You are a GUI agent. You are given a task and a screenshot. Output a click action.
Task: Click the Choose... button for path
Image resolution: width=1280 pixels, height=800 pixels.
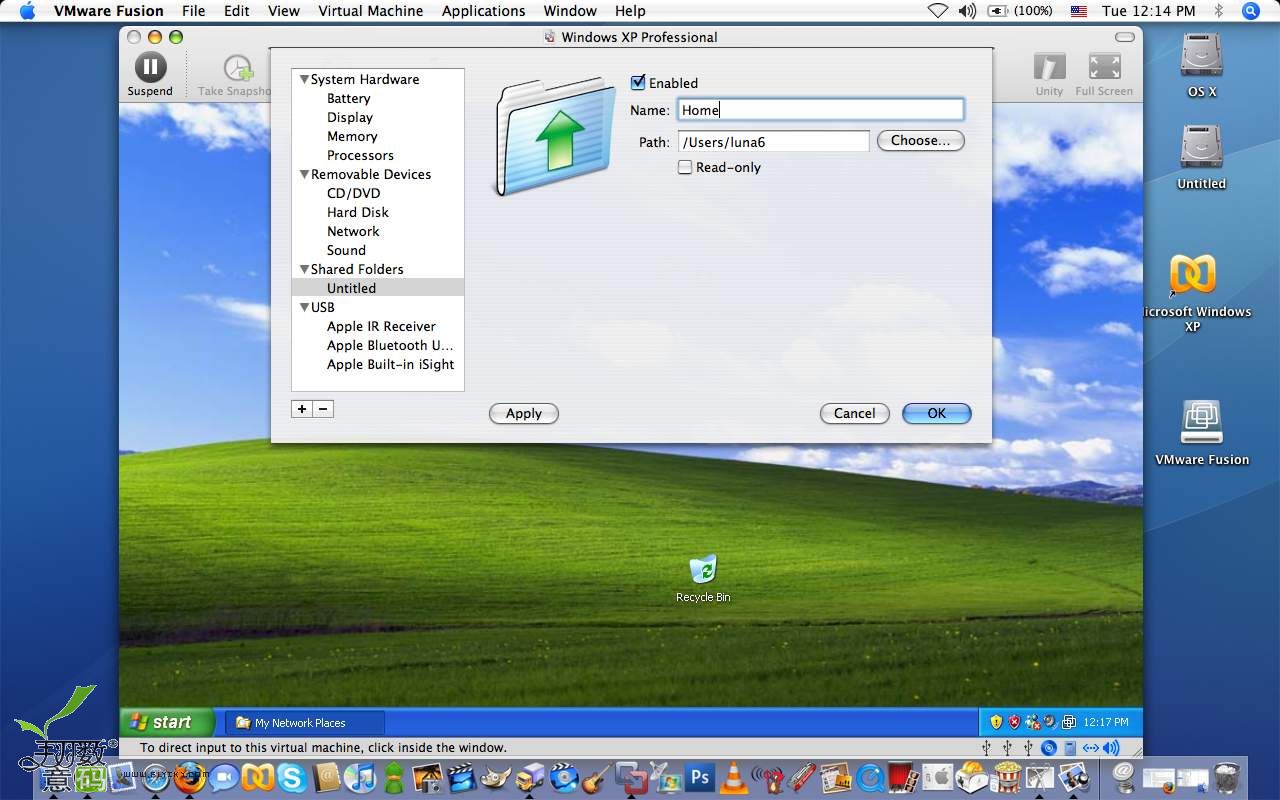(x=920, y=140)
